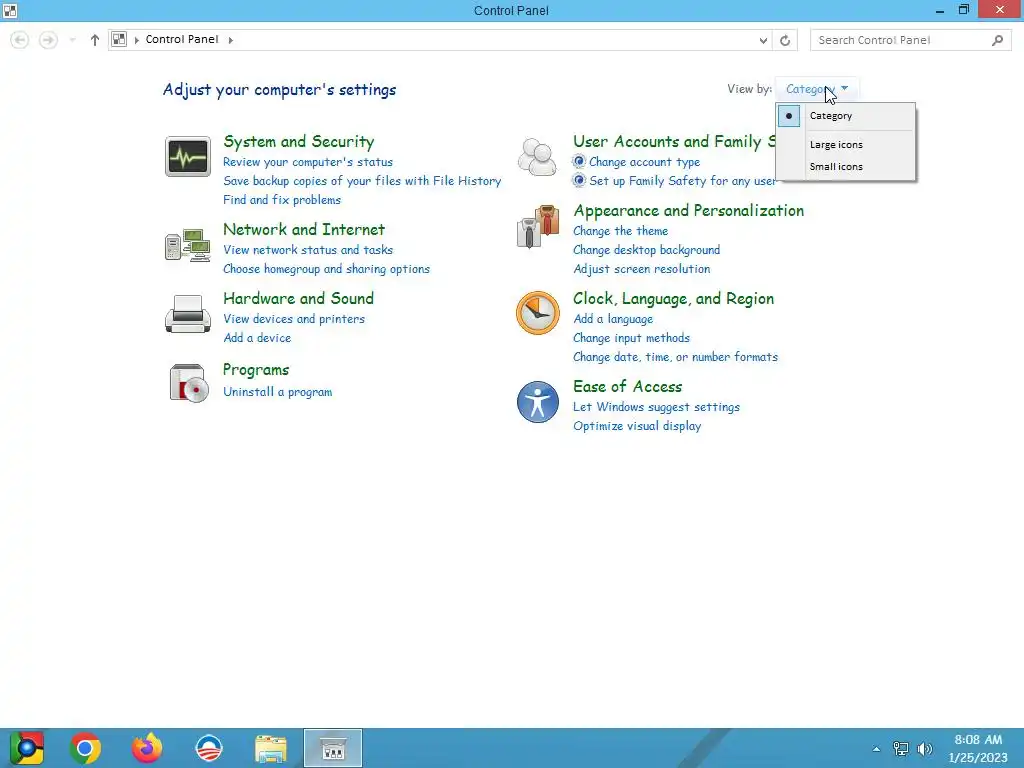Open Clock, Language, and Region heading
Viewport: 1024px width, 768px height.
coord(673,299)
